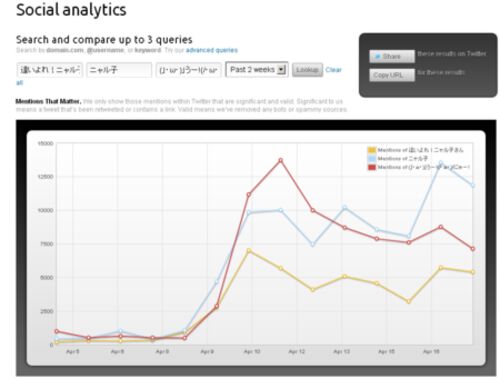Focus the third query input field
The height and width of the screenshot is (379, 500).
click(x=188, y=70)
